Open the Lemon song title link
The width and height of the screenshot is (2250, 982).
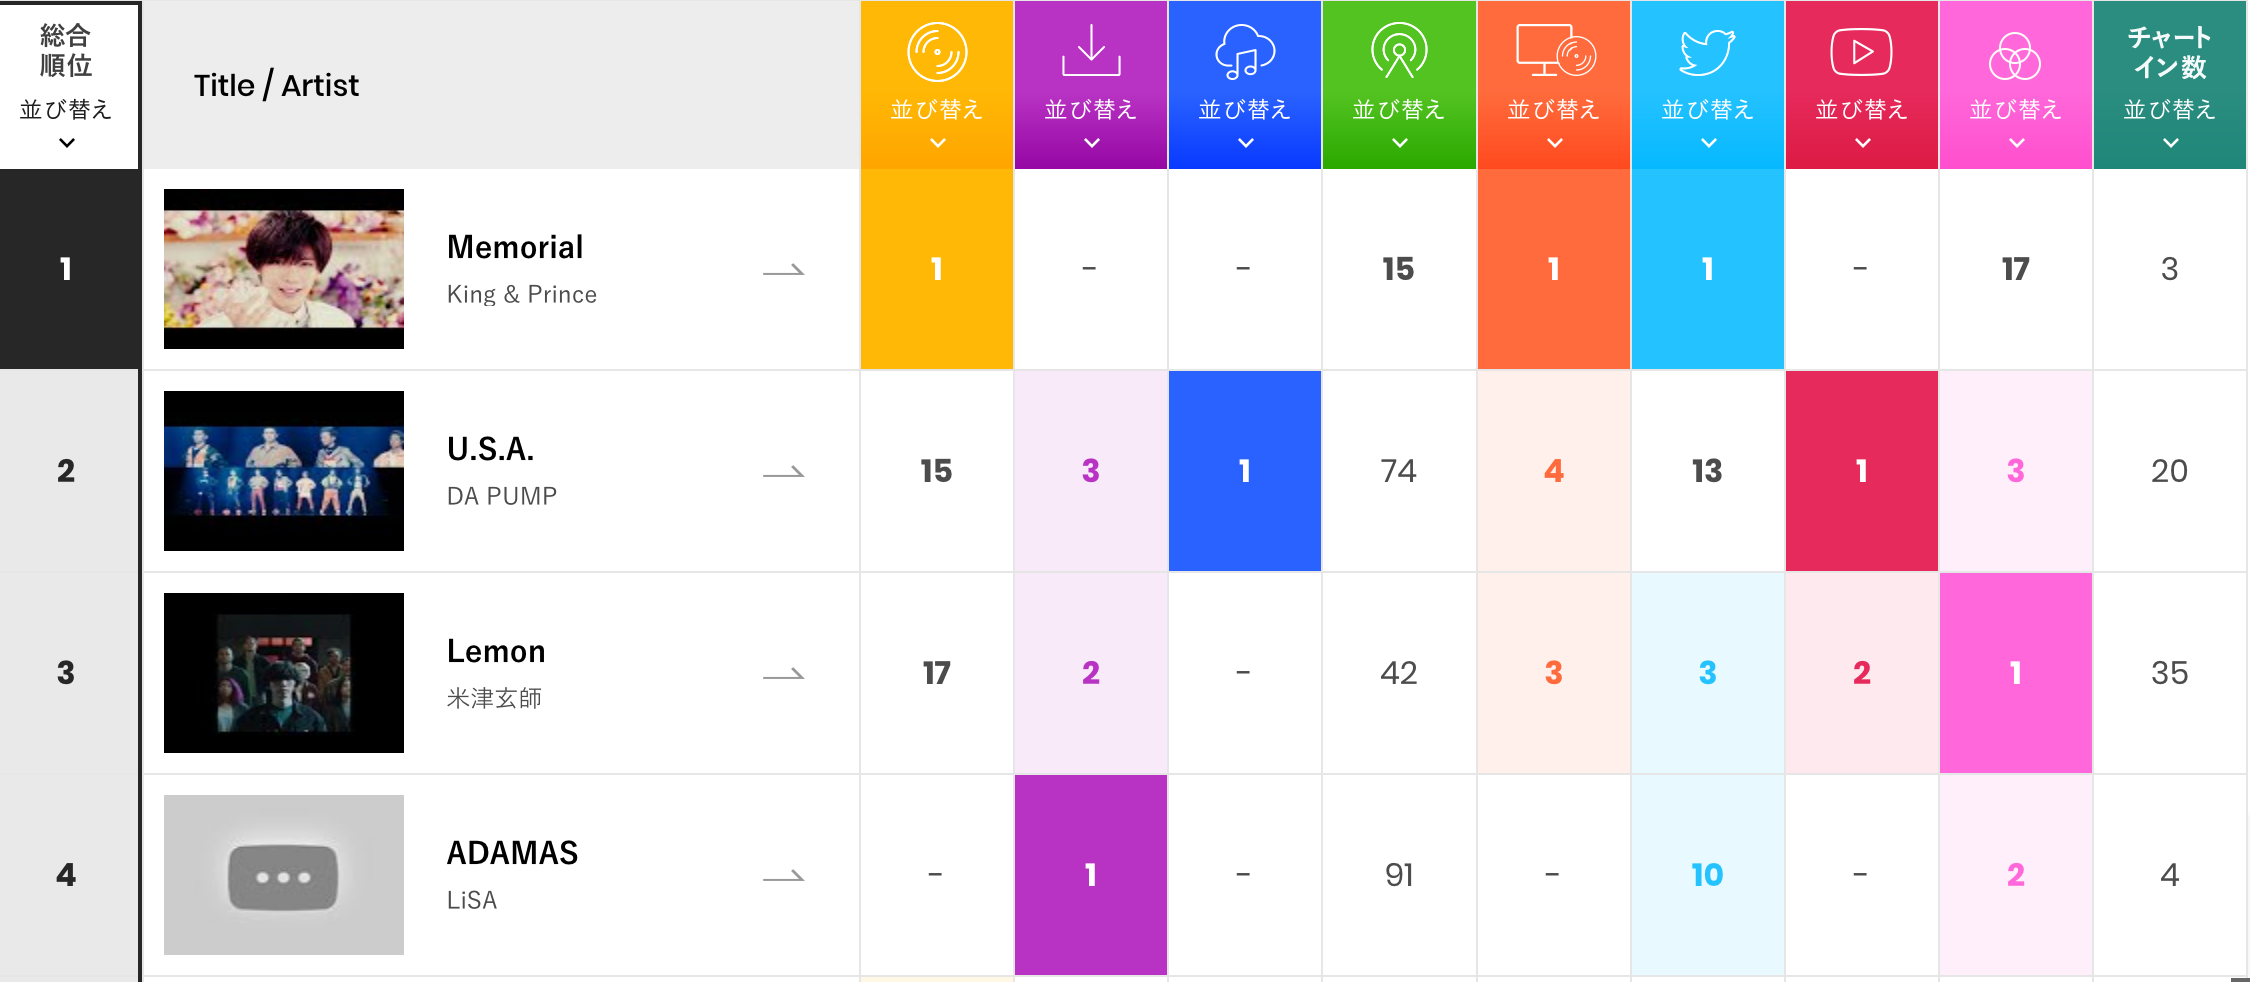pos(496,651)
